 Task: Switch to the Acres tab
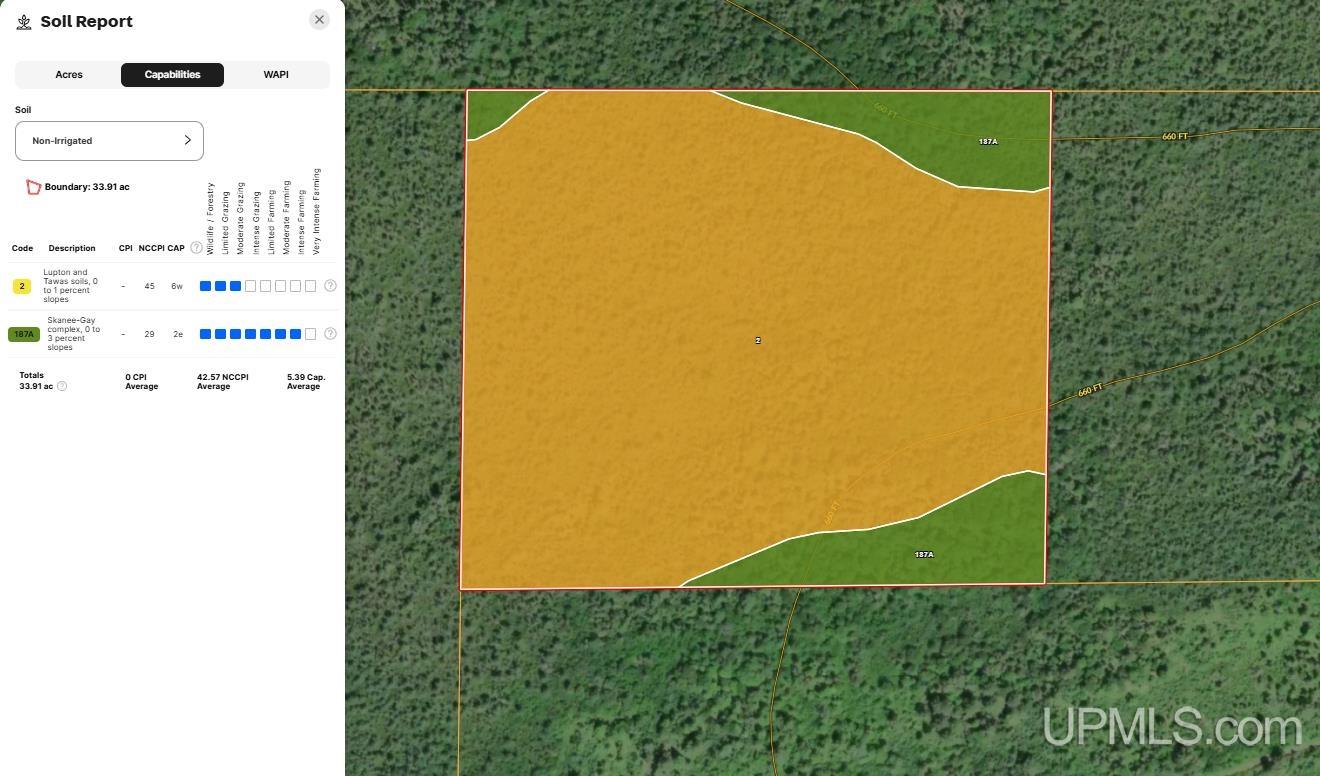pos(69,75)
